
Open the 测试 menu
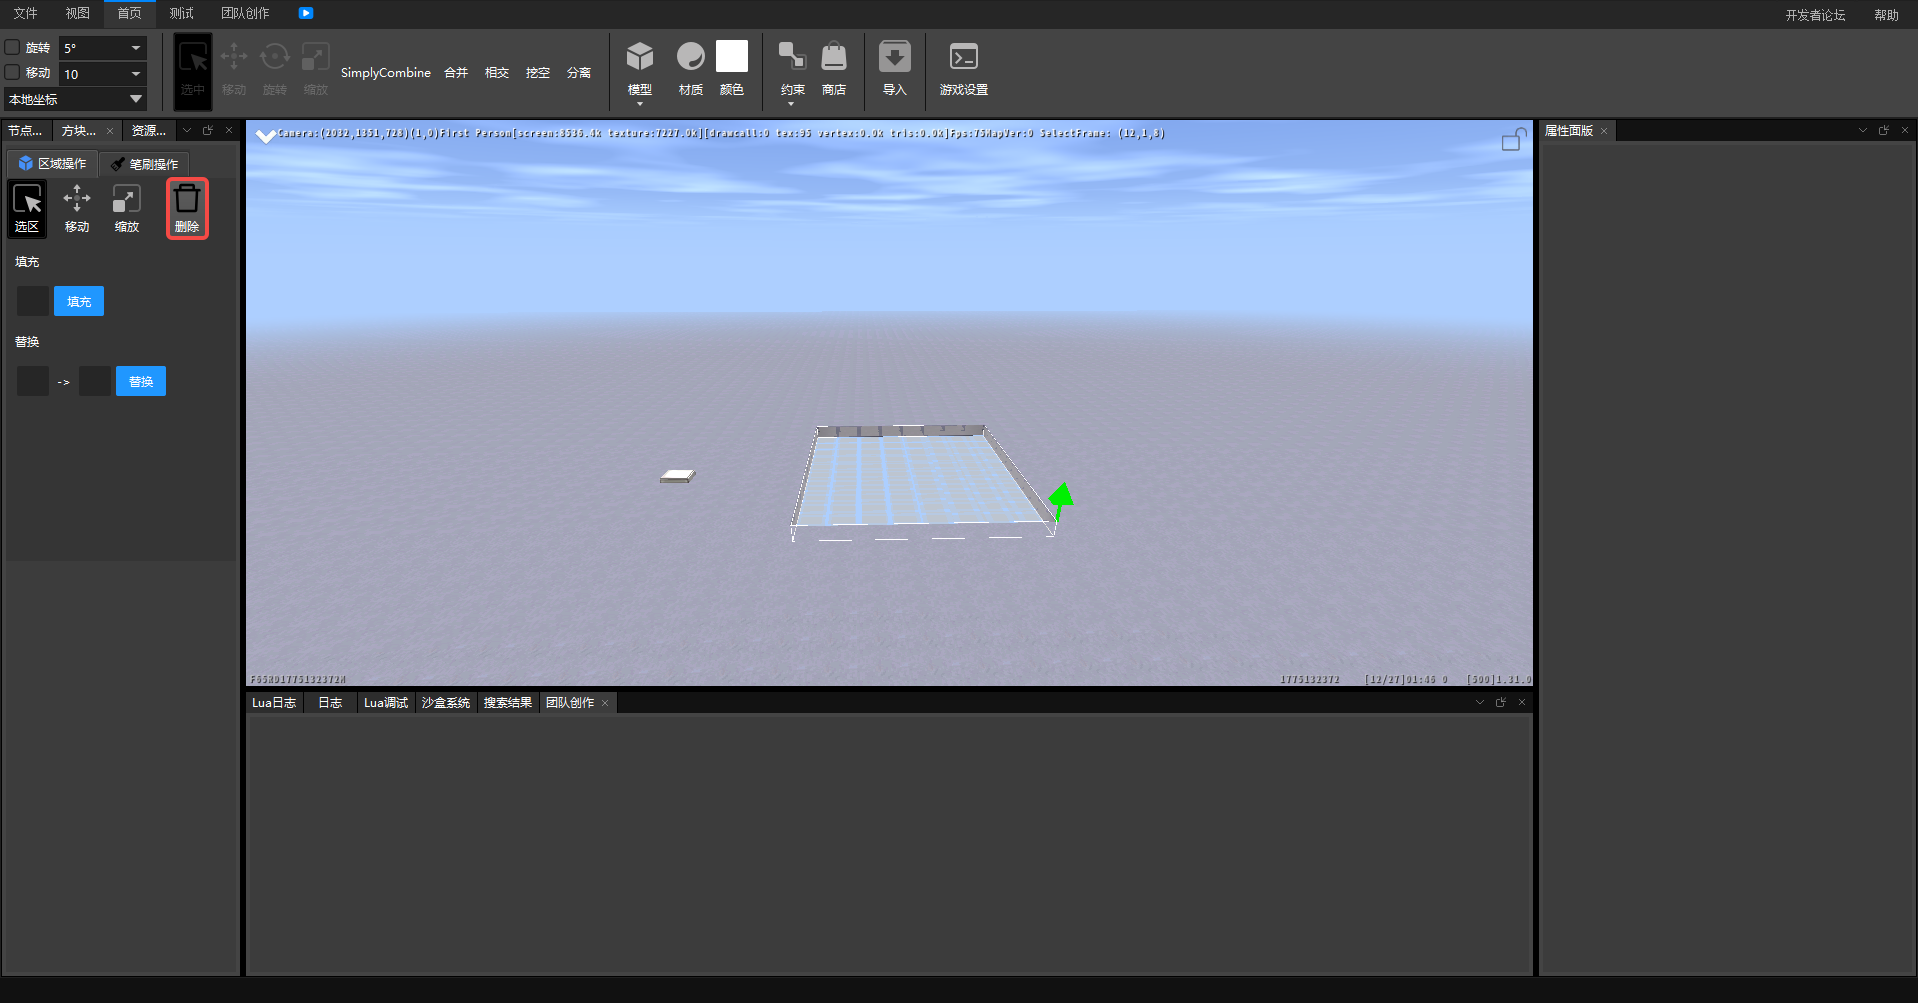181,13
